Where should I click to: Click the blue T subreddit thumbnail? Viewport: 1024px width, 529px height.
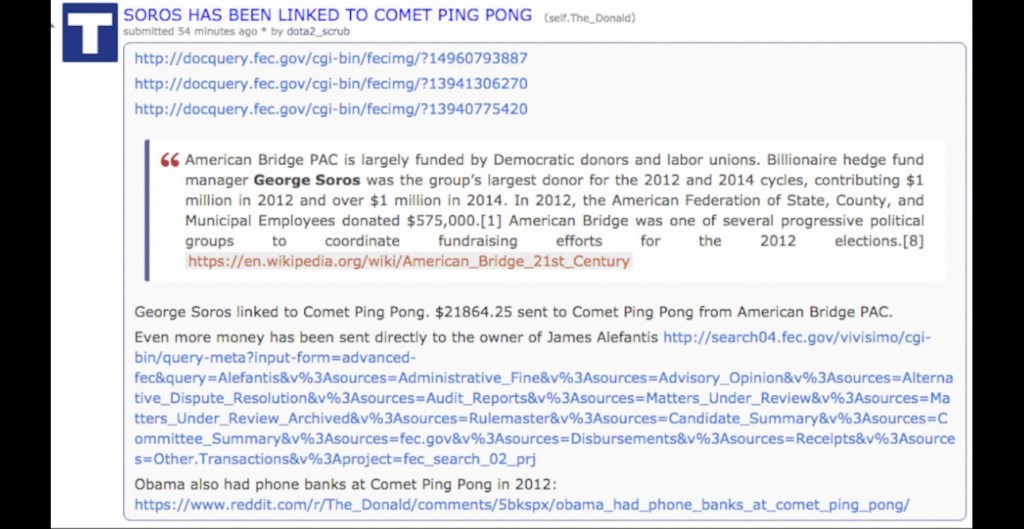(x=90, y=33)
